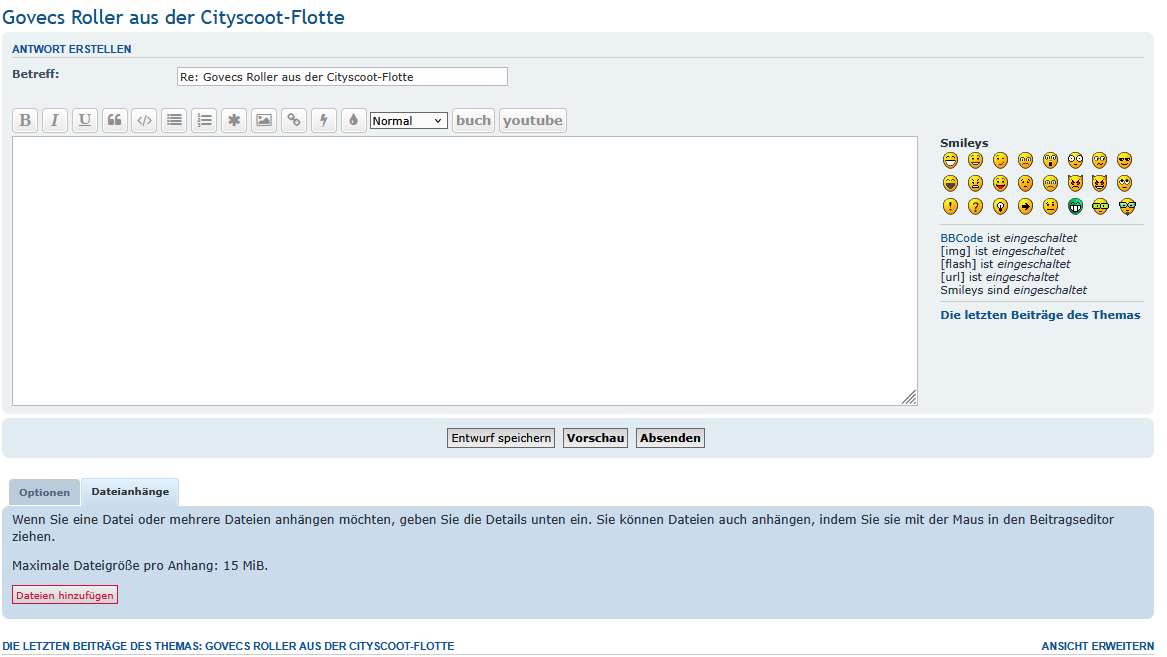
Task: Insert the green grinning smiley
Action: coord(1076,207)
